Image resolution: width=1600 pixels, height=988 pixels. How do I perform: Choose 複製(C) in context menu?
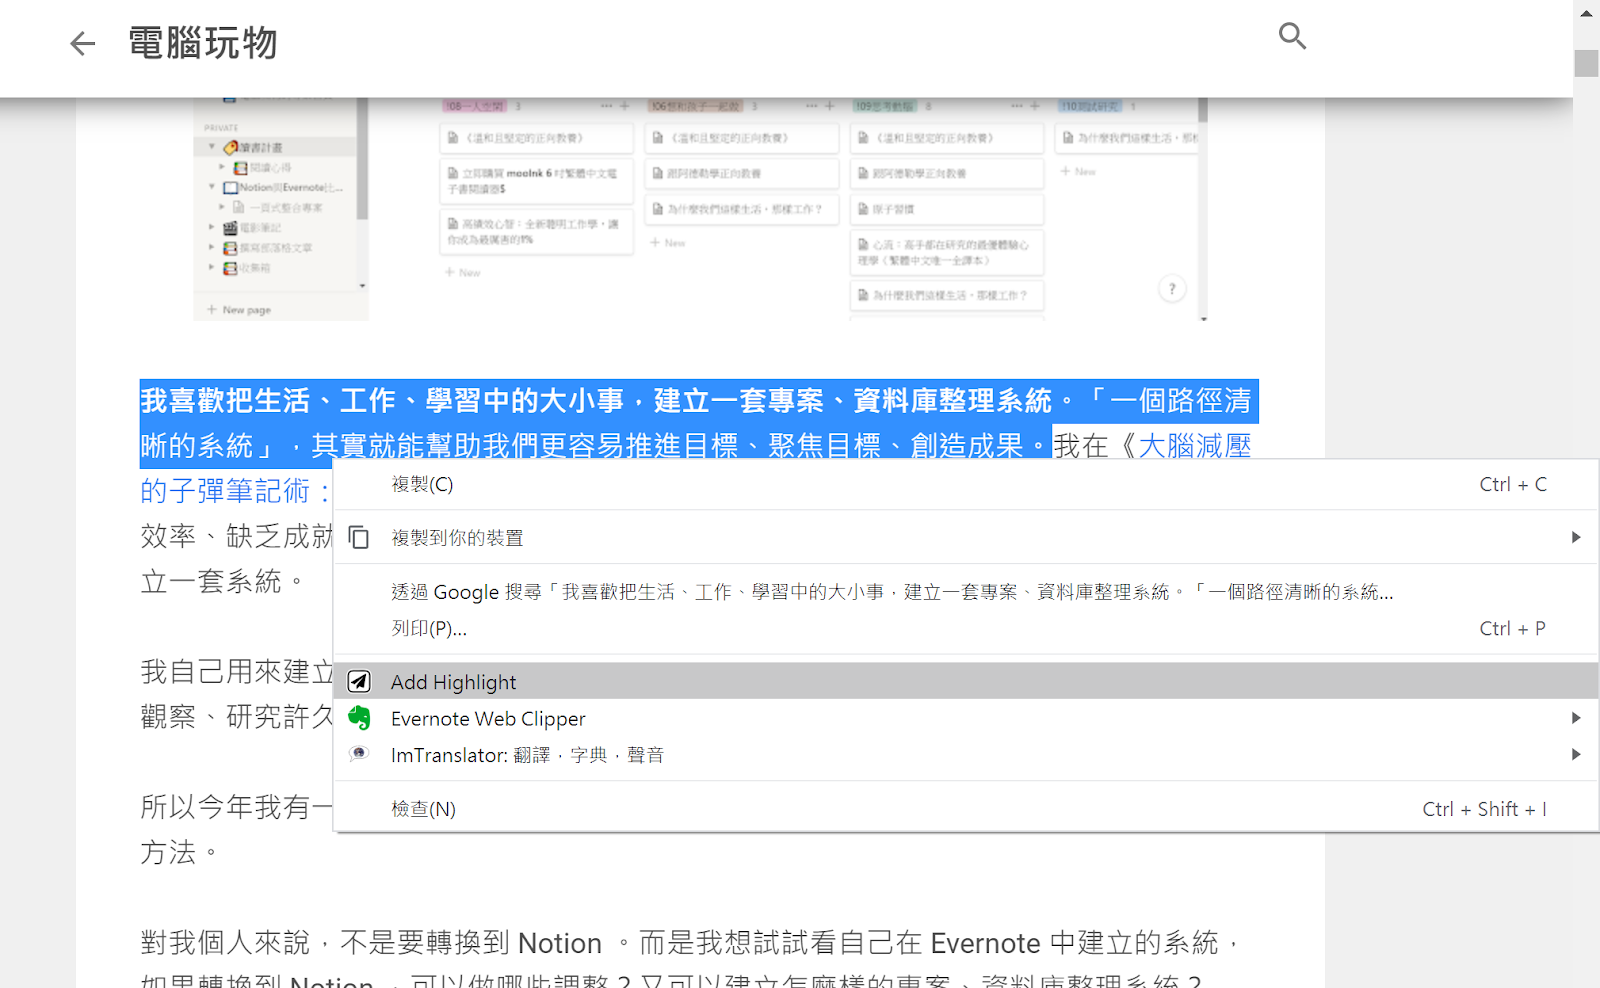(965, 484)
